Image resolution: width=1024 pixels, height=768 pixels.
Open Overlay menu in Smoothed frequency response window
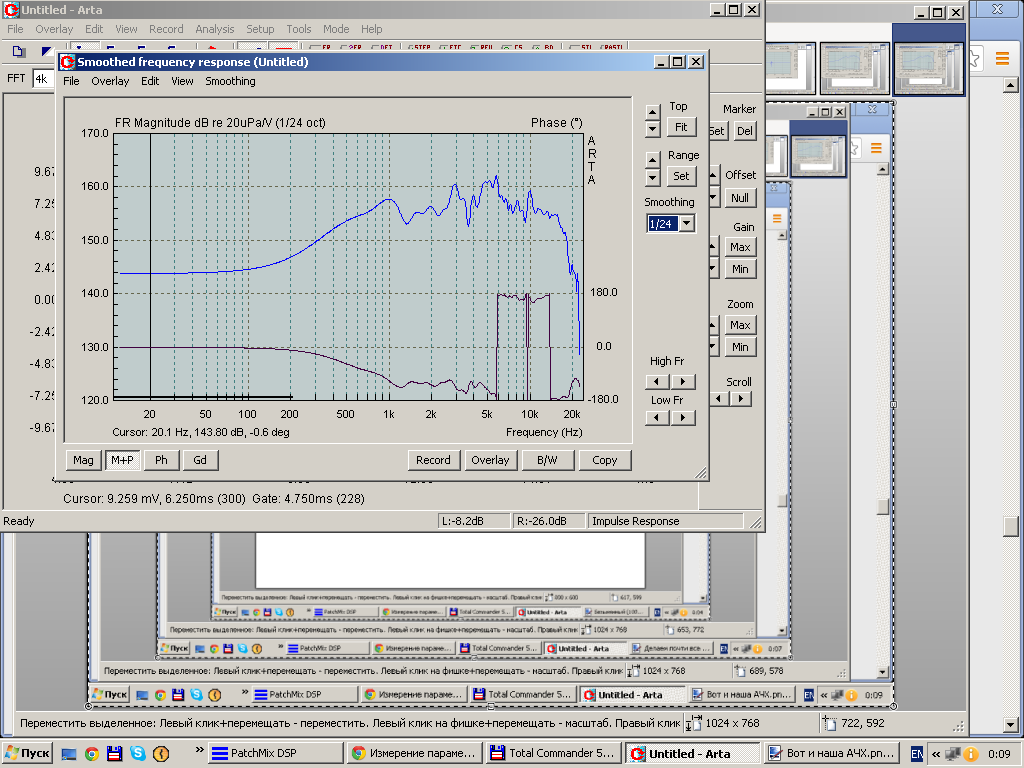110,81
